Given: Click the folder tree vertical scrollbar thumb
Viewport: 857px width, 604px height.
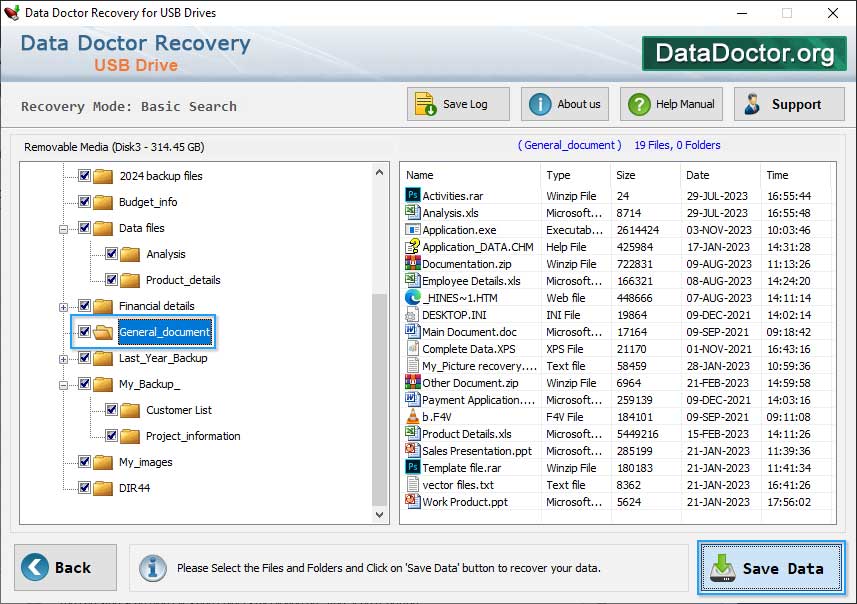Looking at the screenshot, I should pyautogui.click(x=380, y=400).
